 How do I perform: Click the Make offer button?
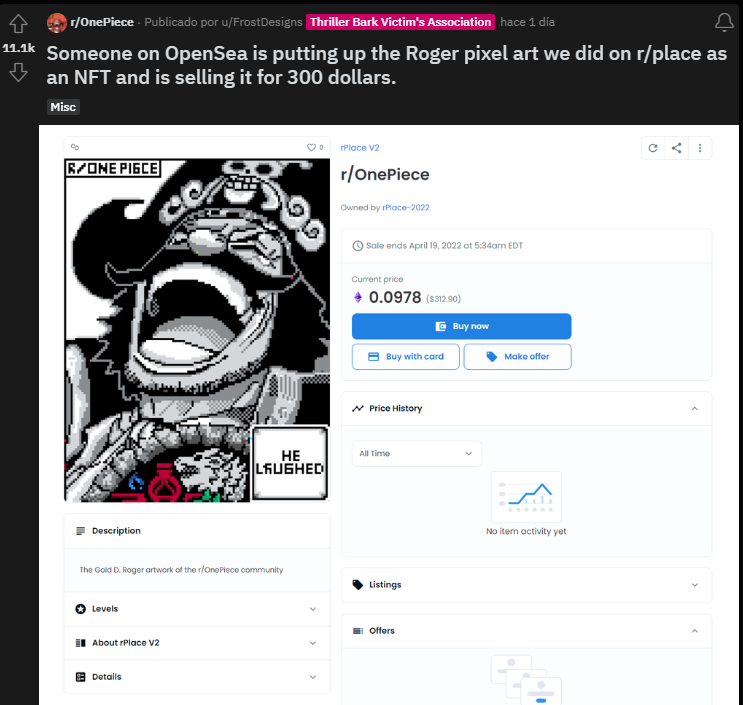click(x=517, y=357)
